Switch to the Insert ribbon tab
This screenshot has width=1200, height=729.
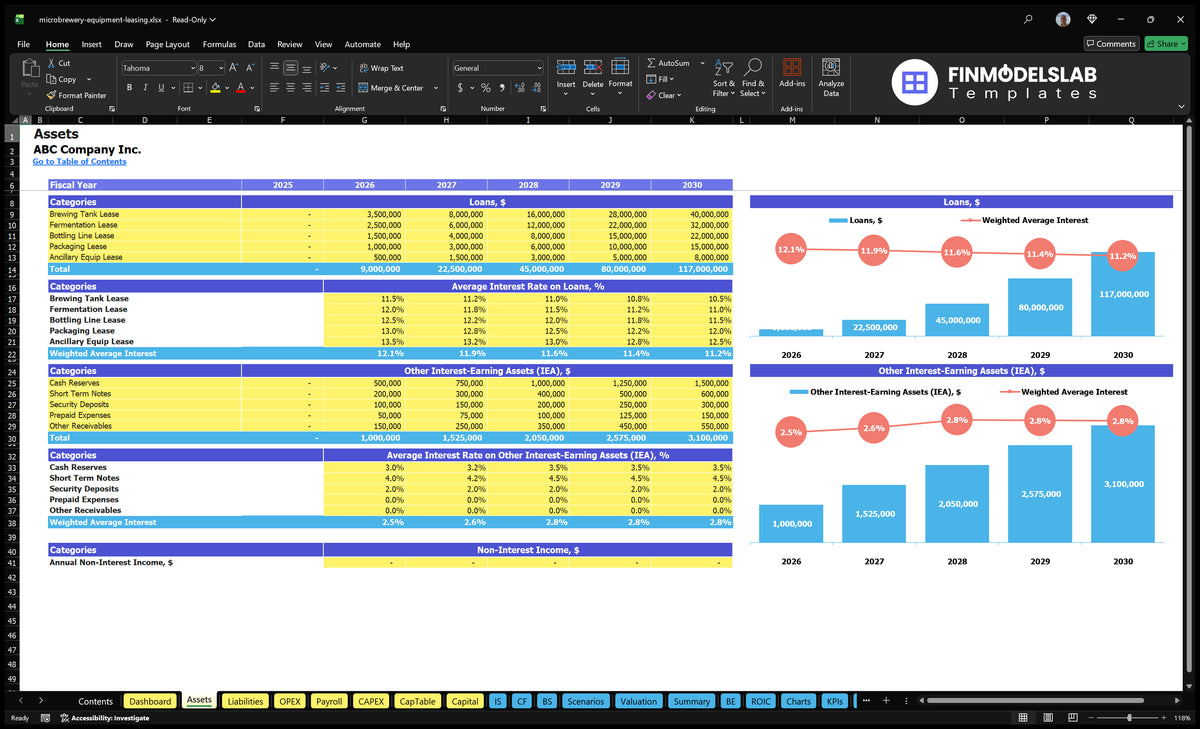91,44
